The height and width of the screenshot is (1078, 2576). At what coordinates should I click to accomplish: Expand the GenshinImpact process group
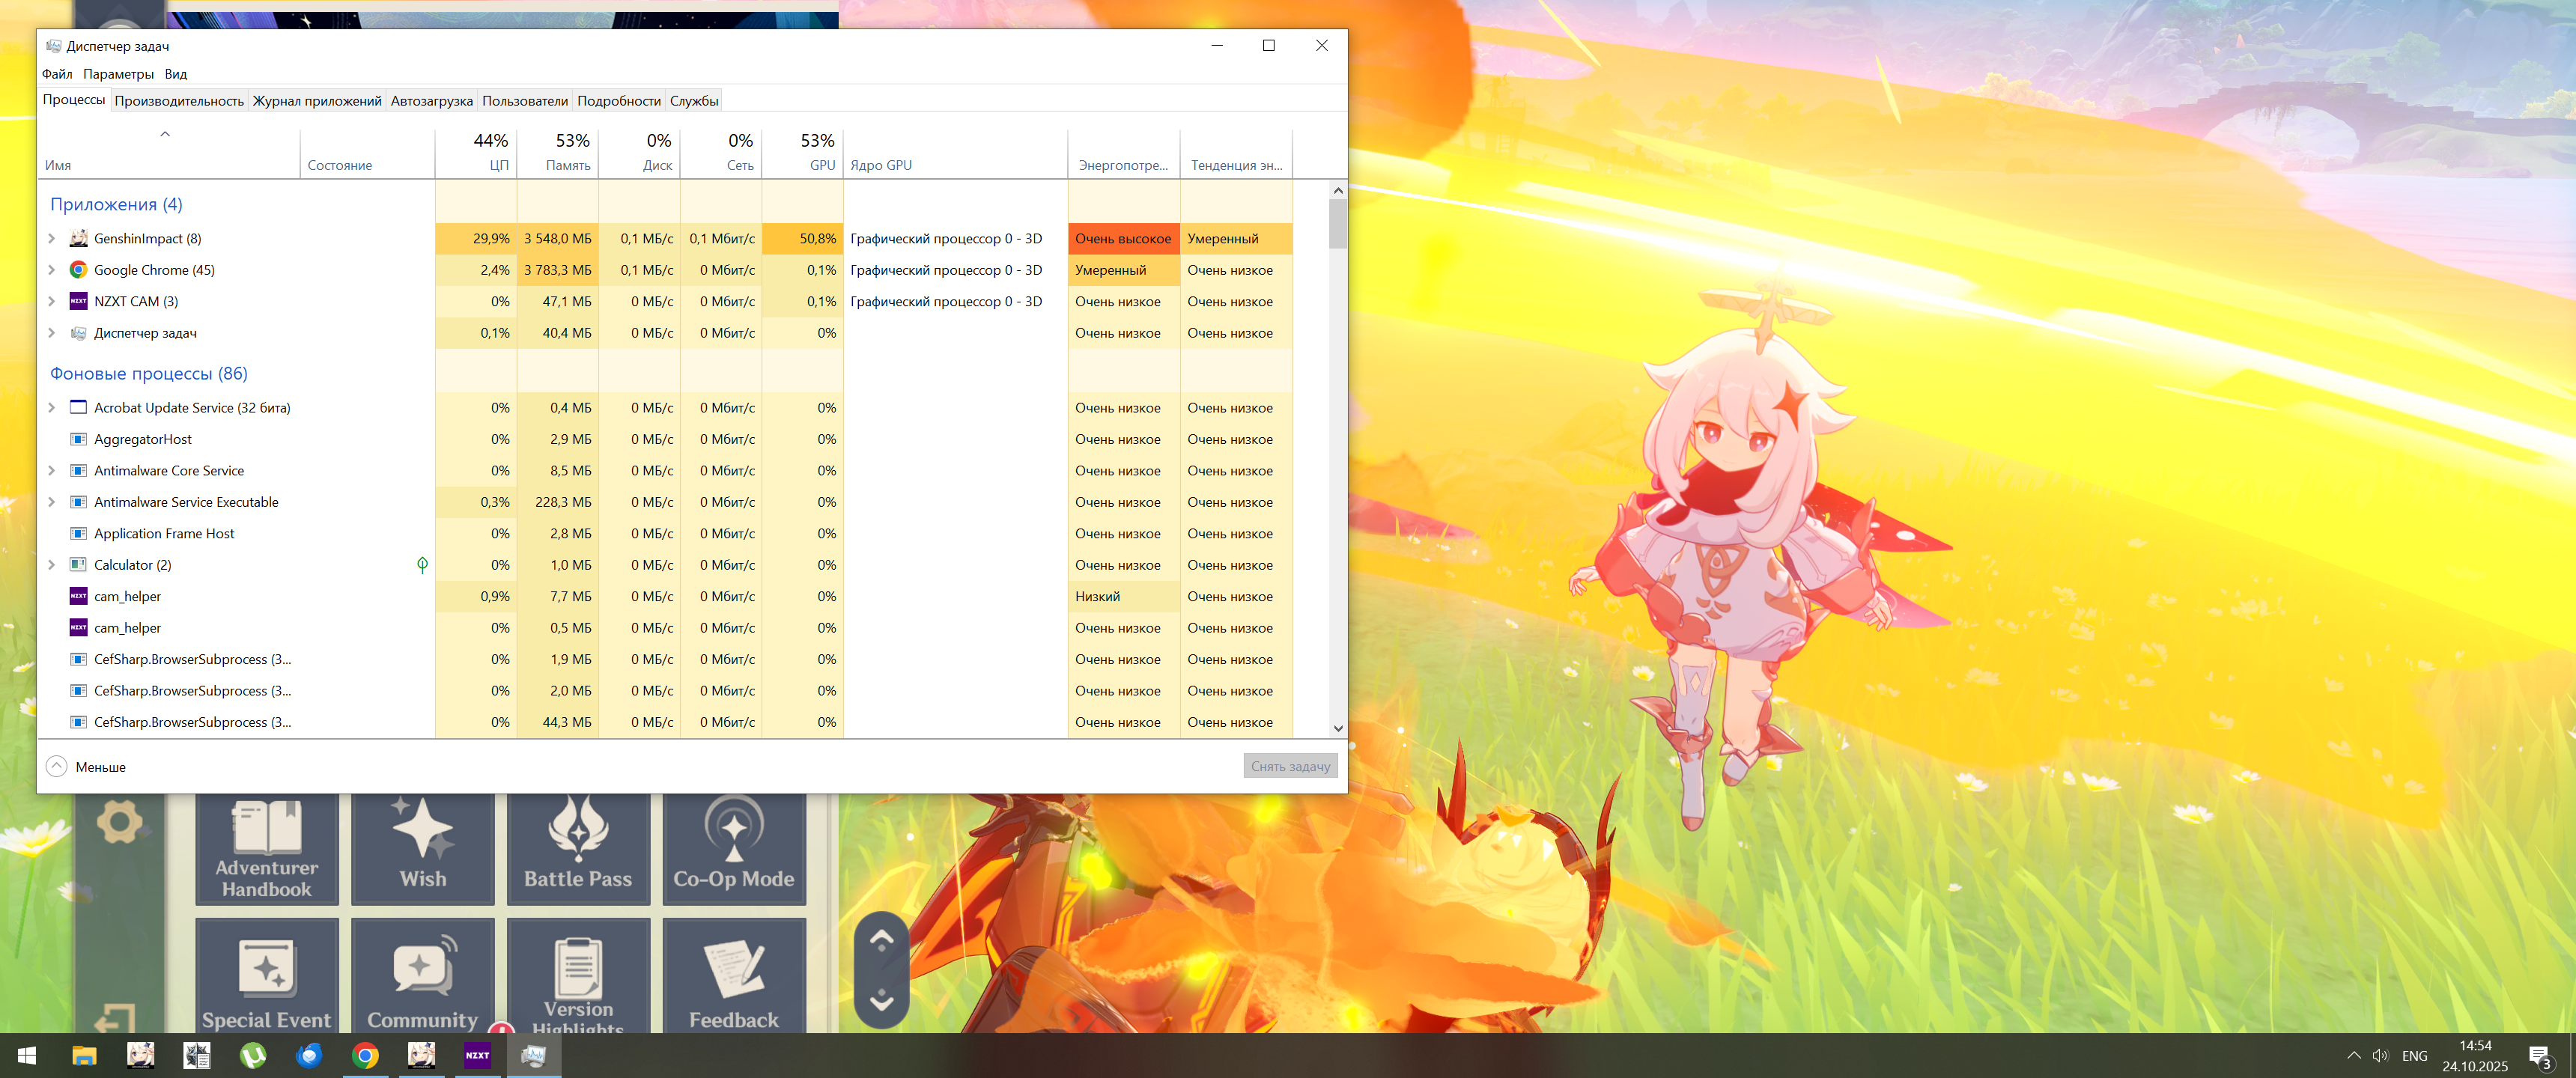(x=52, y=239)
